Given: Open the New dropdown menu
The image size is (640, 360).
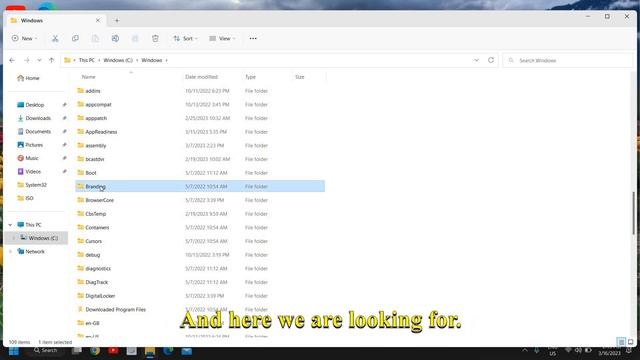Looking at the screenshot, I should click(24, 38).
